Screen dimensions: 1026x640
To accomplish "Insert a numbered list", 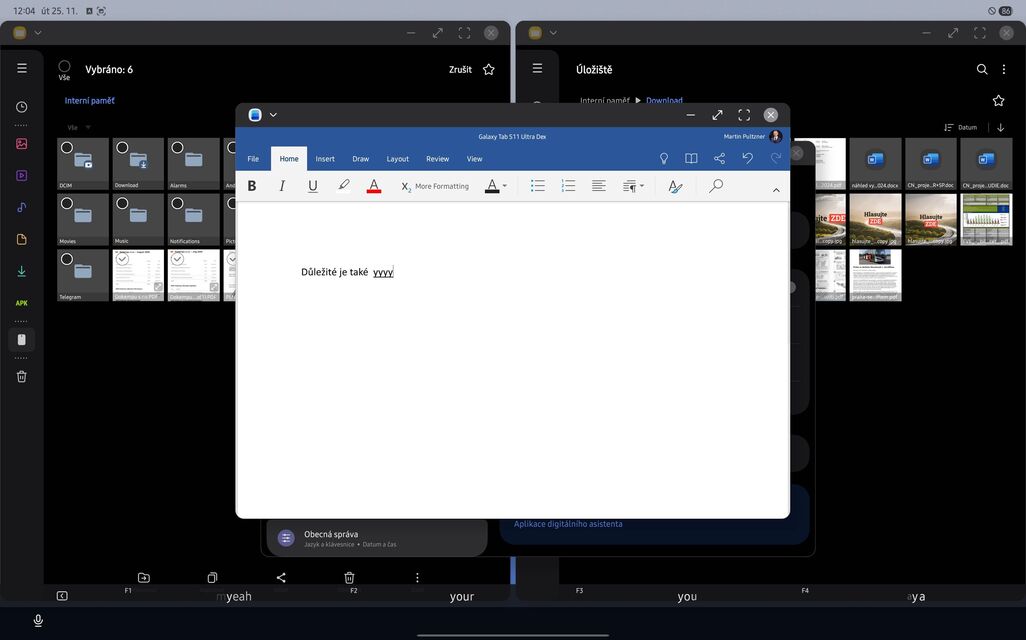I will pos(568,186).
